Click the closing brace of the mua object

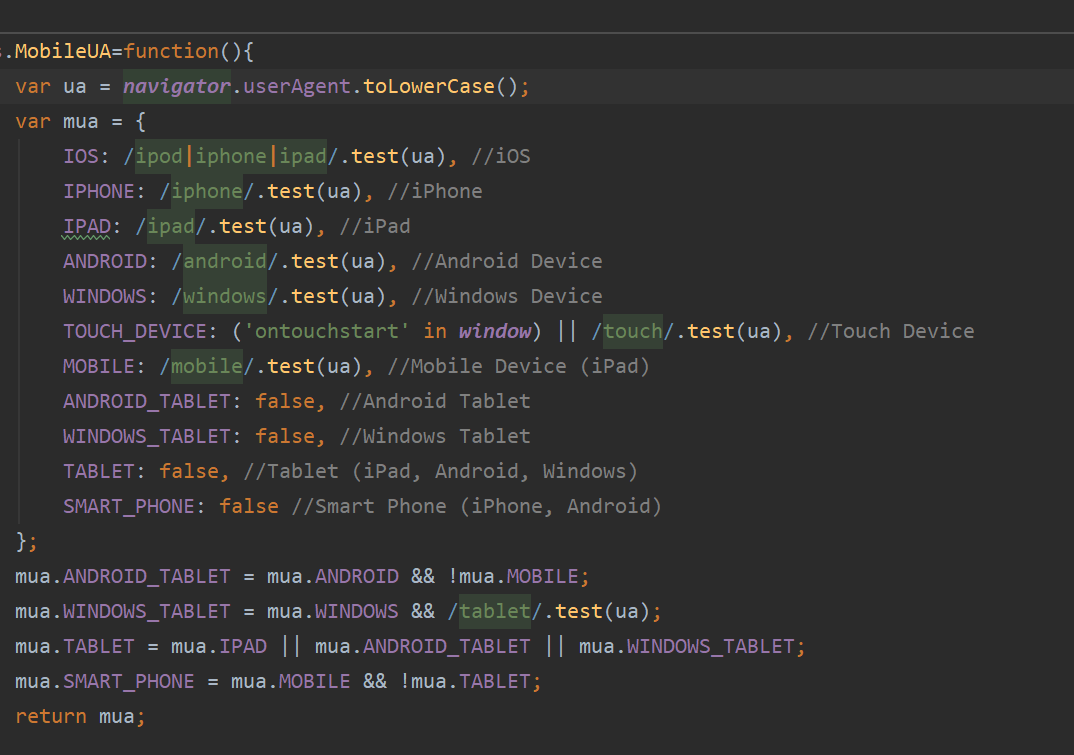coord(21,541)
